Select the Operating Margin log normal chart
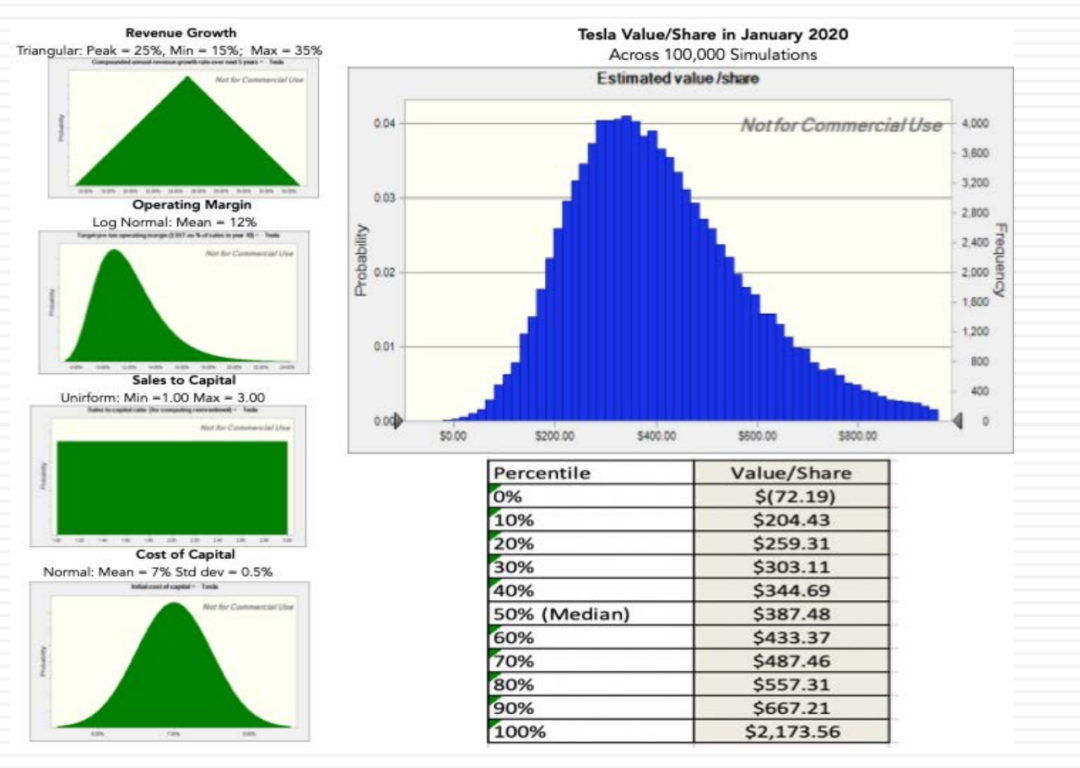 click(x=175, y=302)
